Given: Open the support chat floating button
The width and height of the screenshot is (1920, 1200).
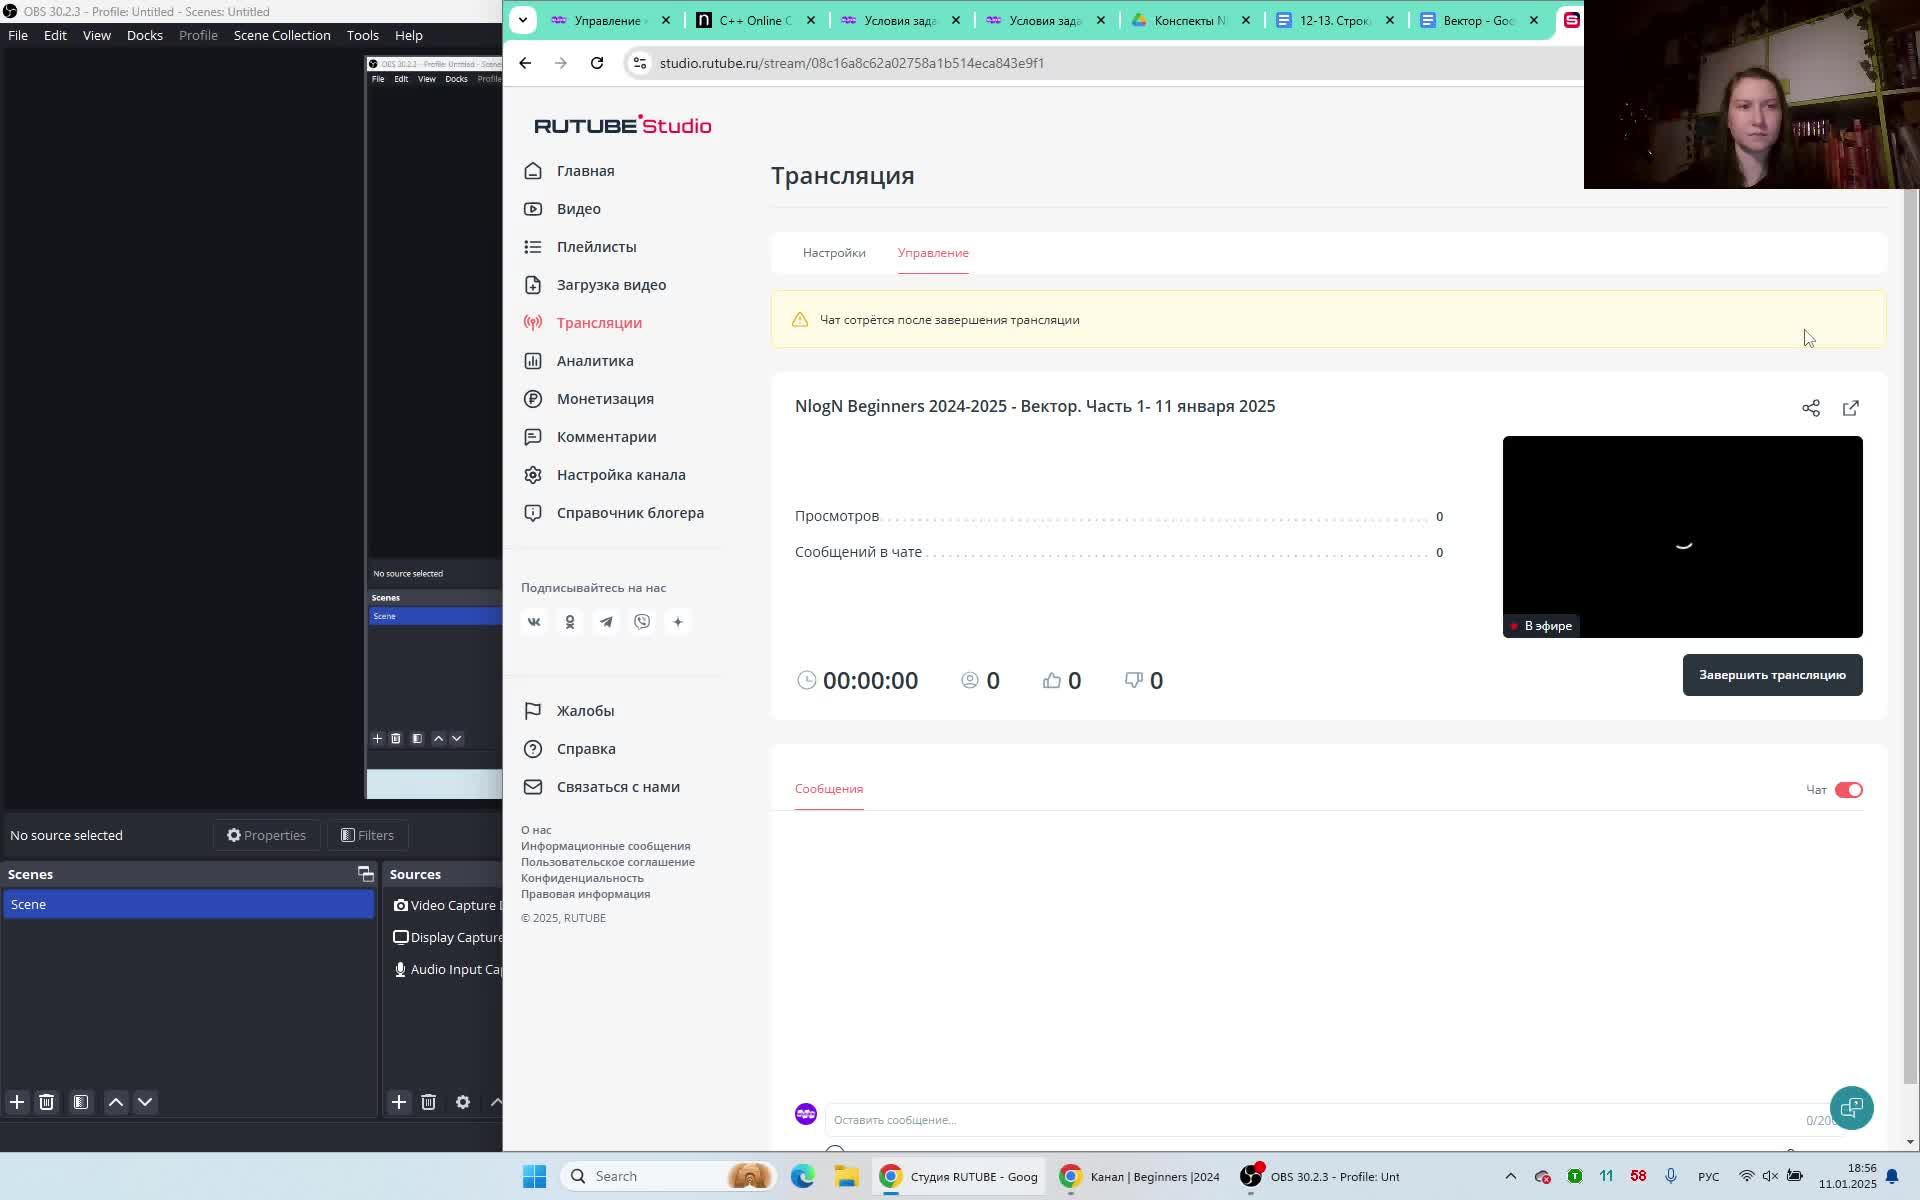Looking at the screenshot, I should coord(1851,1108).
